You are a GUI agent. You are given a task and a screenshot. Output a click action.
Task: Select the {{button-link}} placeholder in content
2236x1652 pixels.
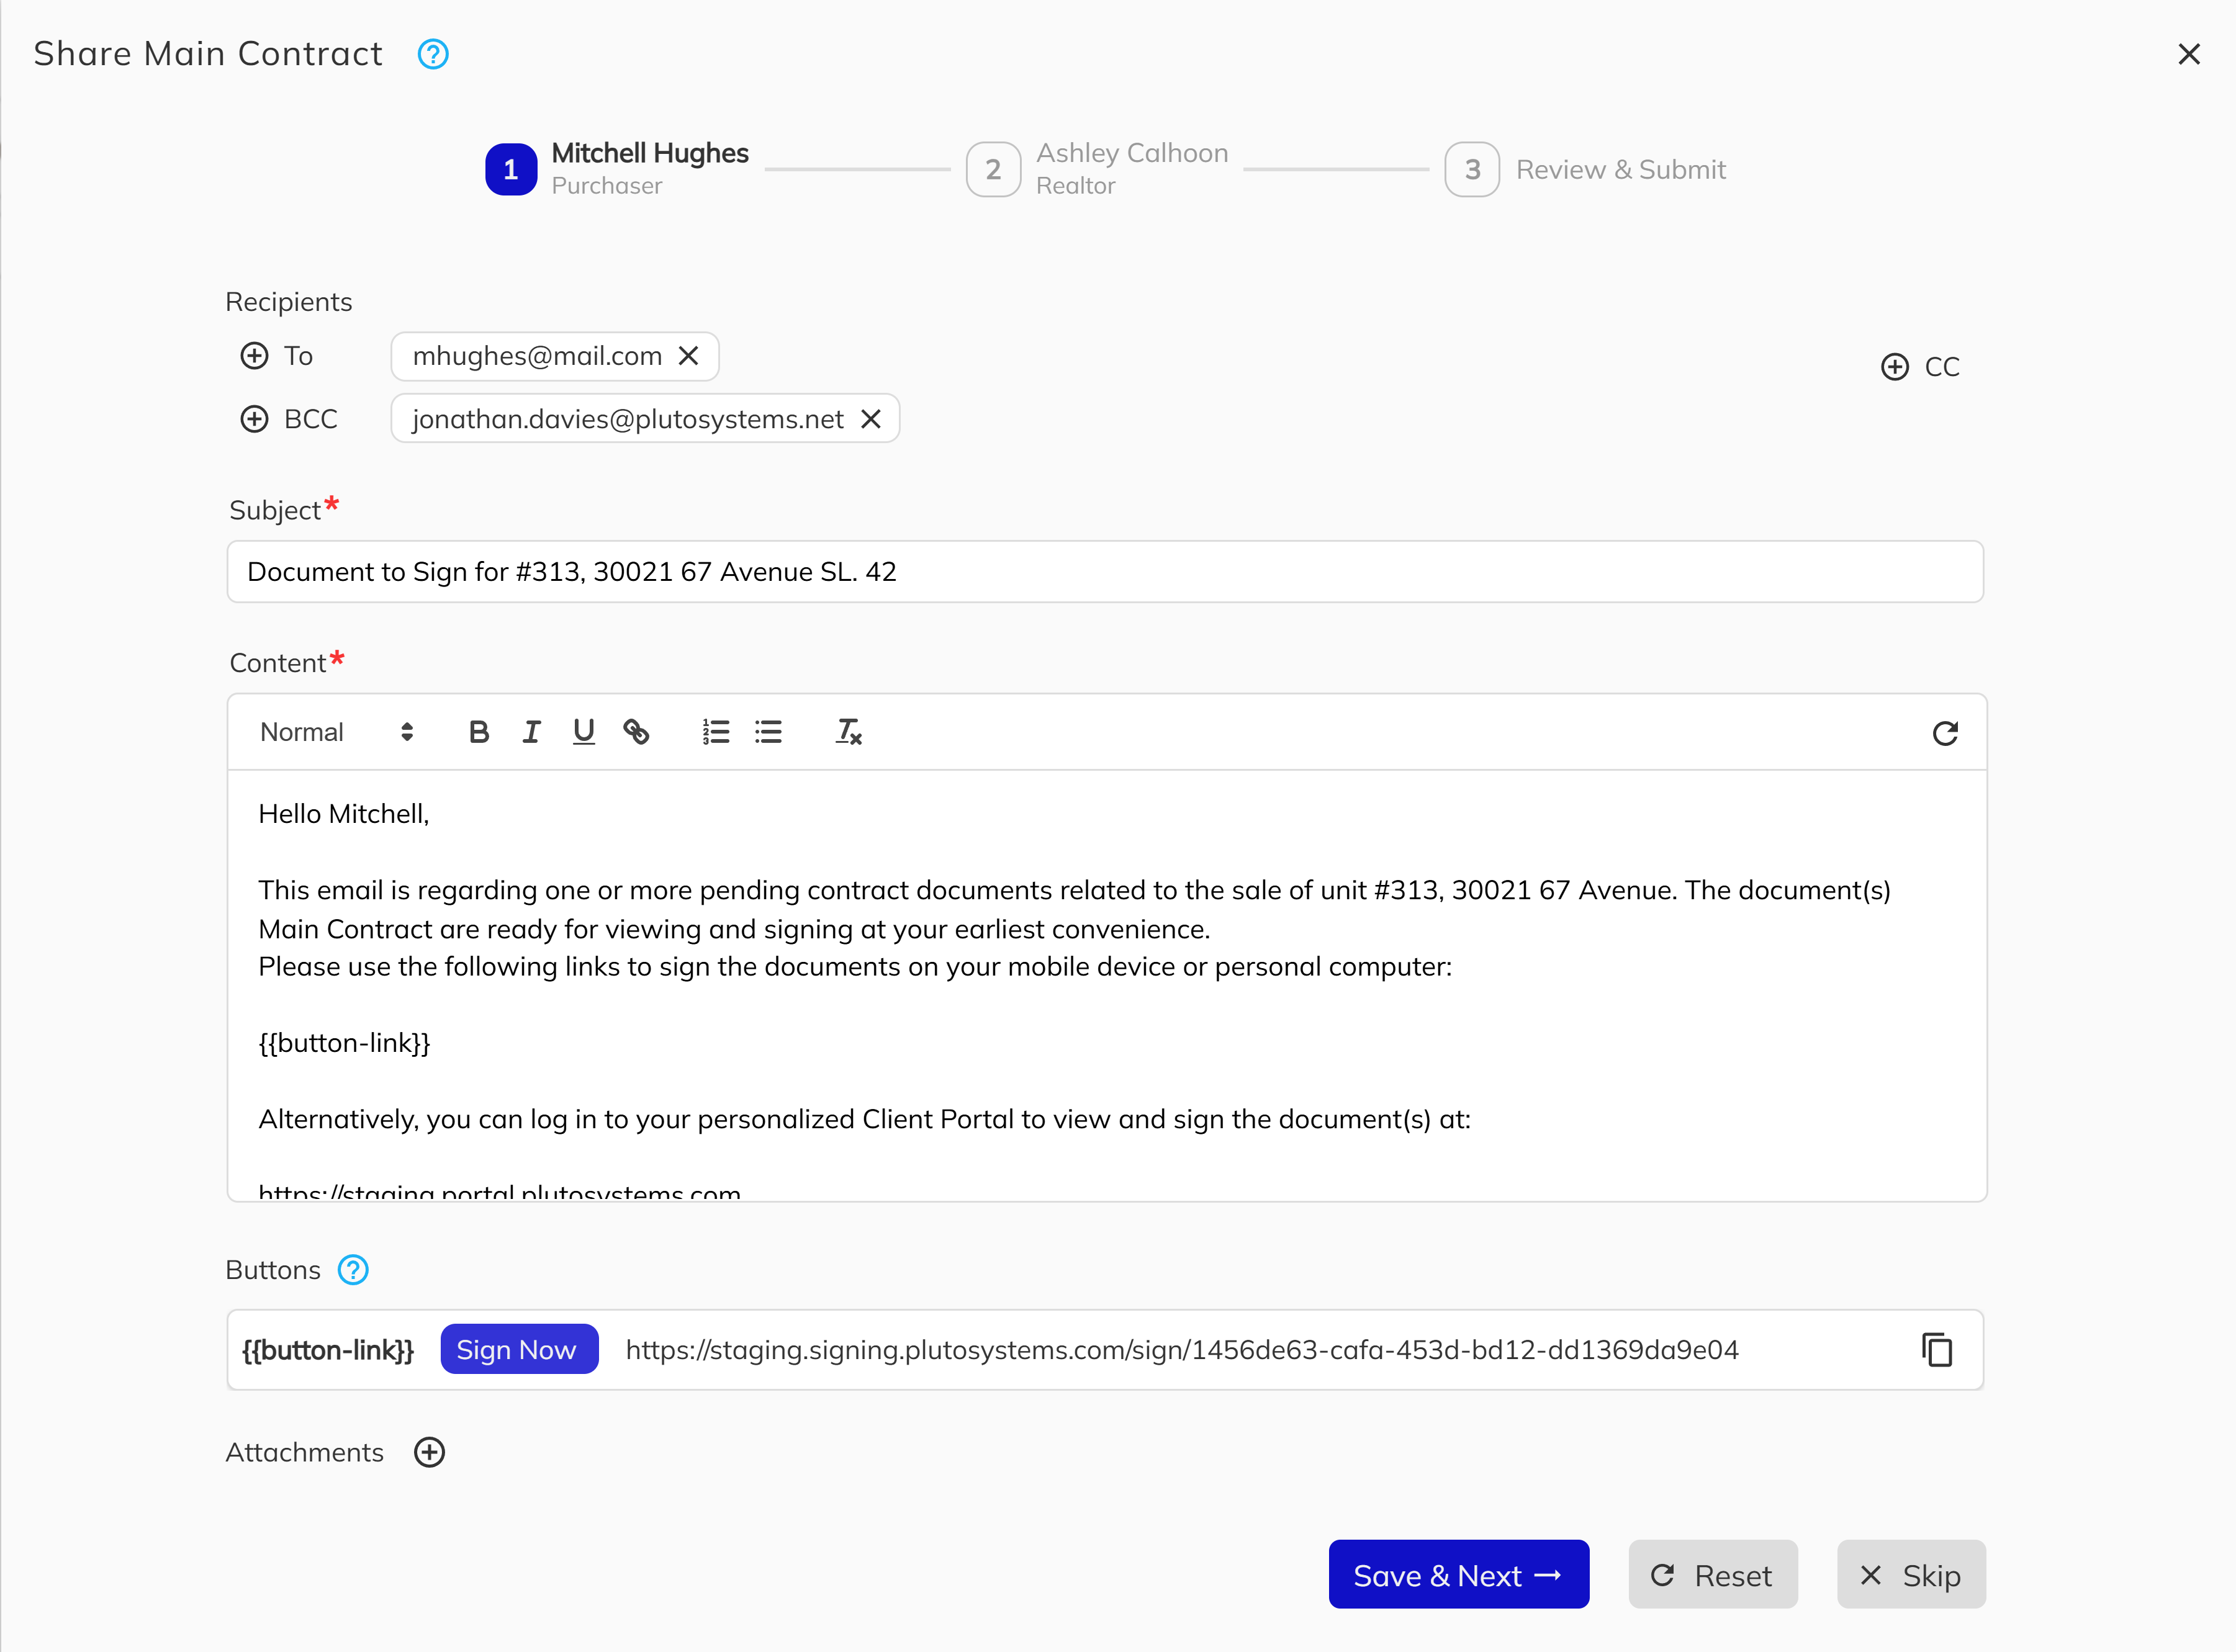pyautogui.click(x=344, y=1043)
